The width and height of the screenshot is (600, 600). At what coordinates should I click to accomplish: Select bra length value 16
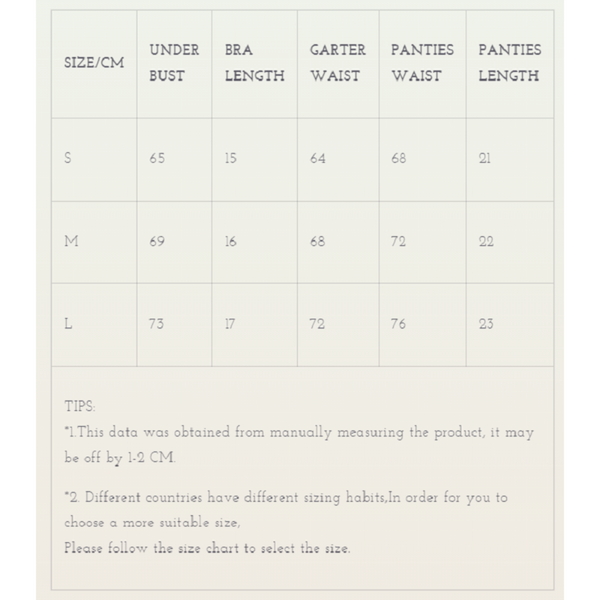point(231,242)
